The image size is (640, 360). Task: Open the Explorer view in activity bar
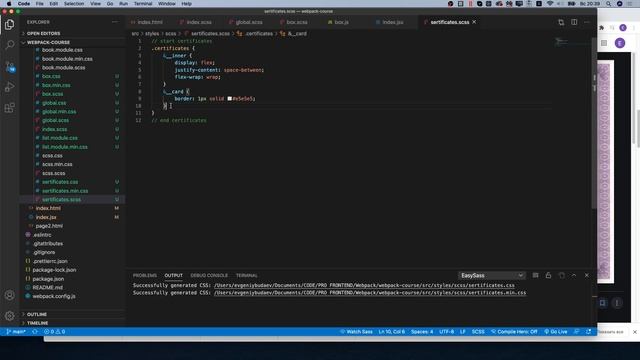pos(9,24)
